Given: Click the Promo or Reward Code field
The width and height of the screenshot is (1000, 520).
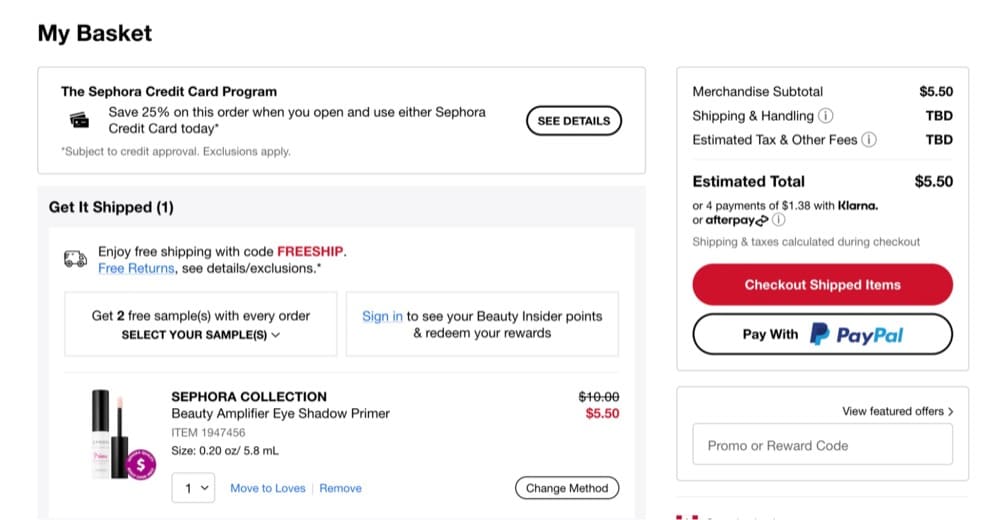Looking at the screenshot, I should [x=822, y=445].
